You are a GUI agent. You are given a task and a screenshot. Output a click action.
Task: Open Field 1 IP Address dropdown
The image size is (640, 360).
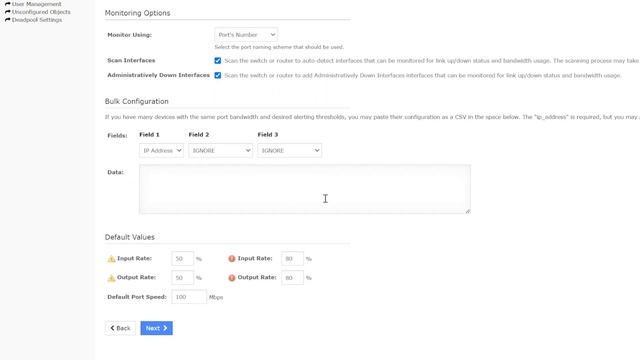161,151
